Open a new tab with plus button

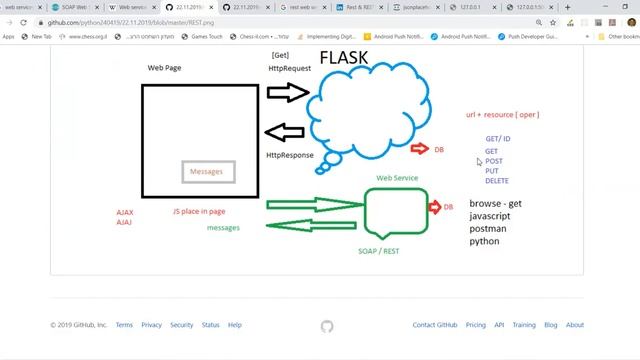567,7
